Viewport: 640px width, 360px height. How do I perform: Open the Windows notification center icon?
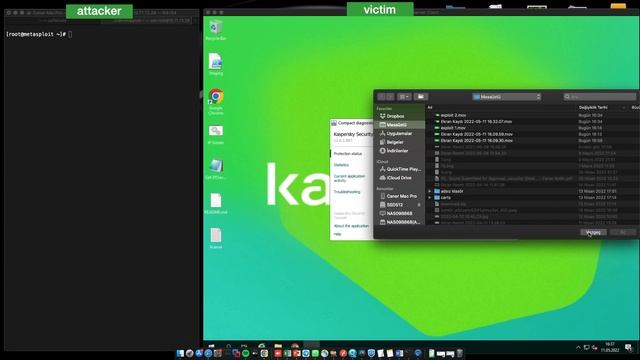click(628, 348)
